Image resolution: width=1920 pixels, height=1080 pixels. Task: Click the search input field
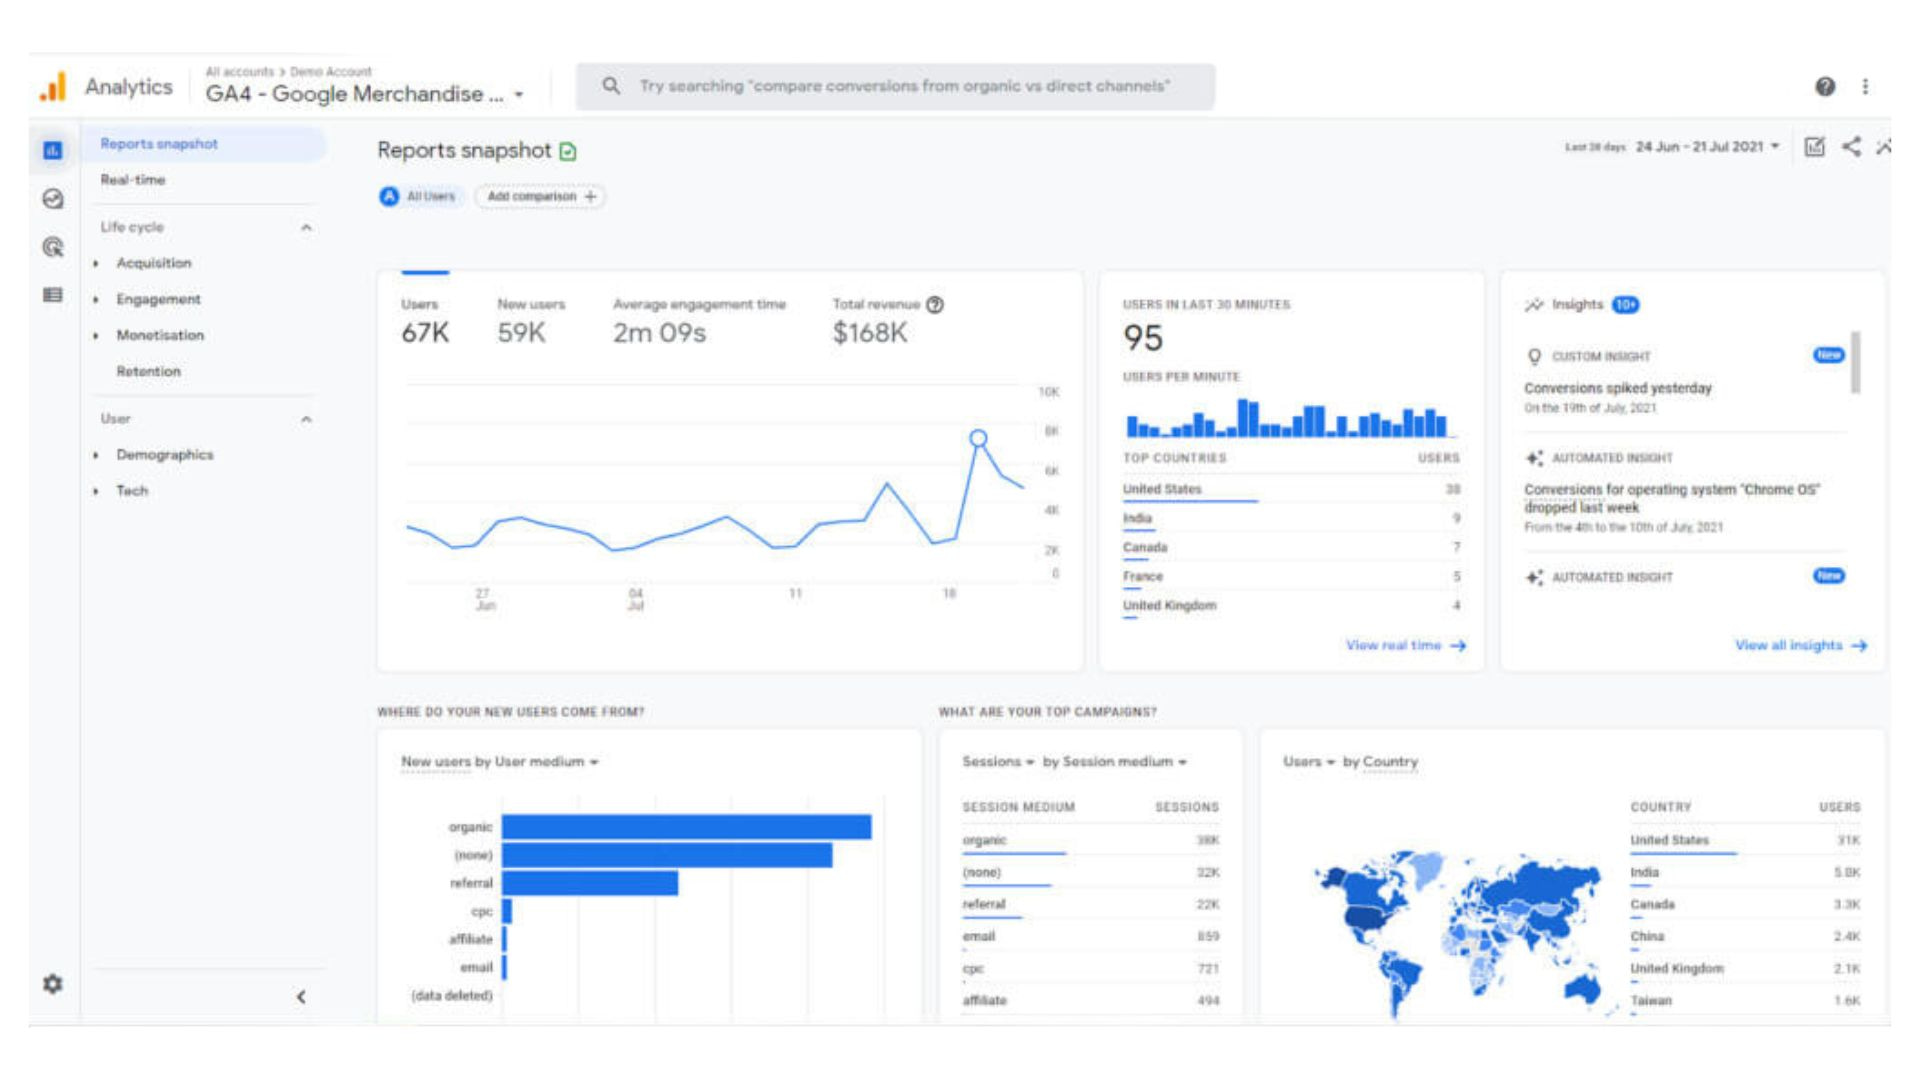(x=895, y=86)
